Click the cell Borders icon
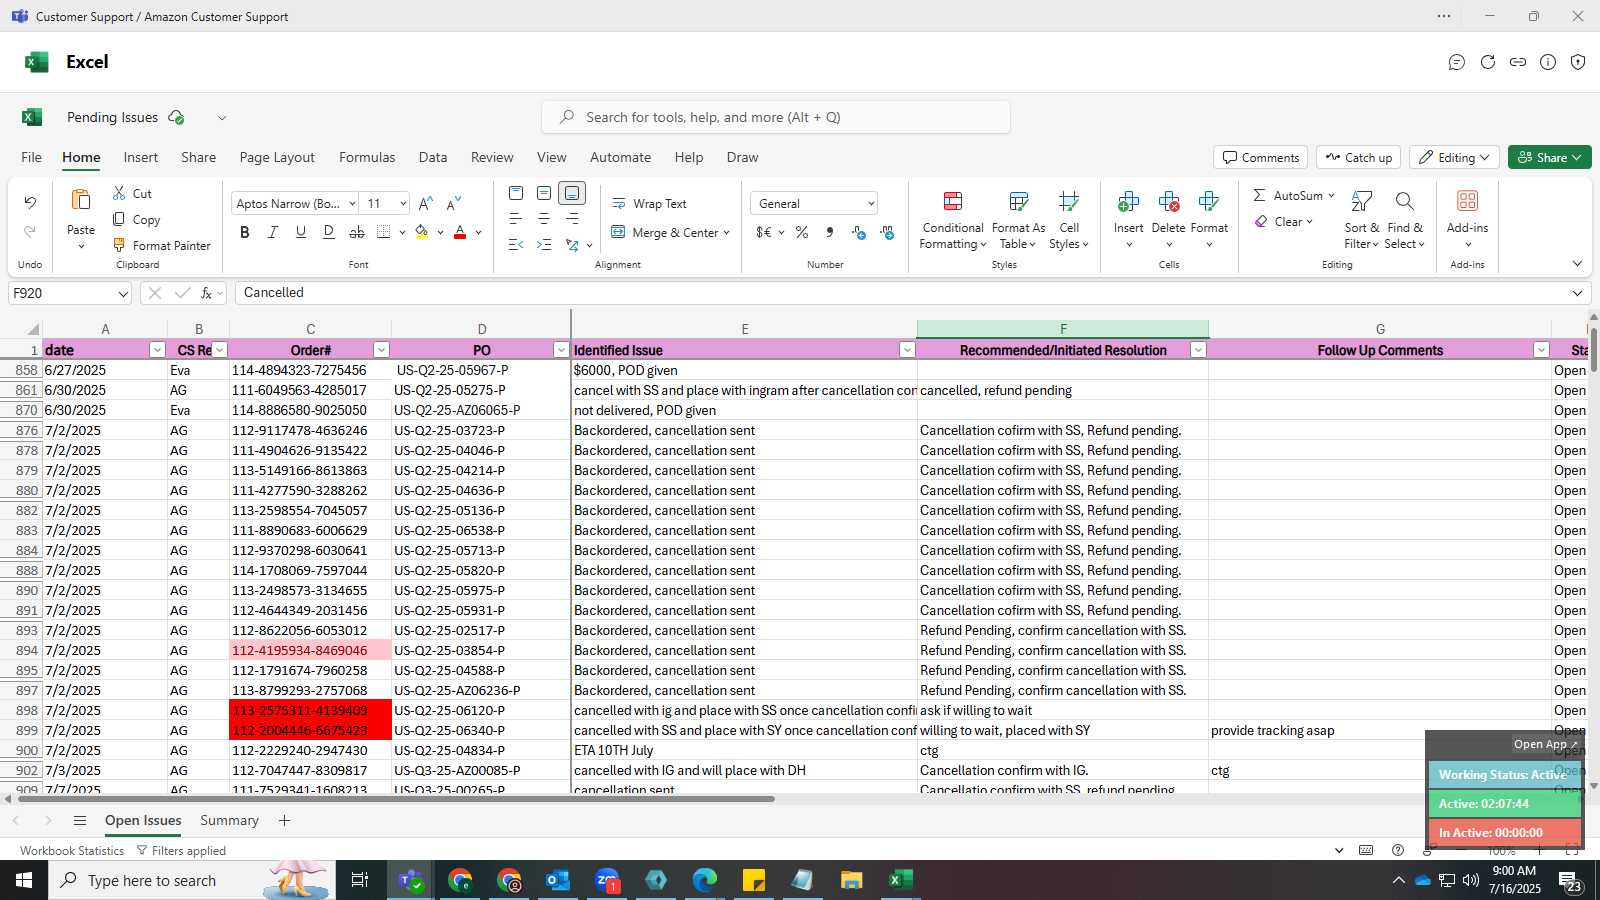The image size is (1600, 900). (384, 232)
